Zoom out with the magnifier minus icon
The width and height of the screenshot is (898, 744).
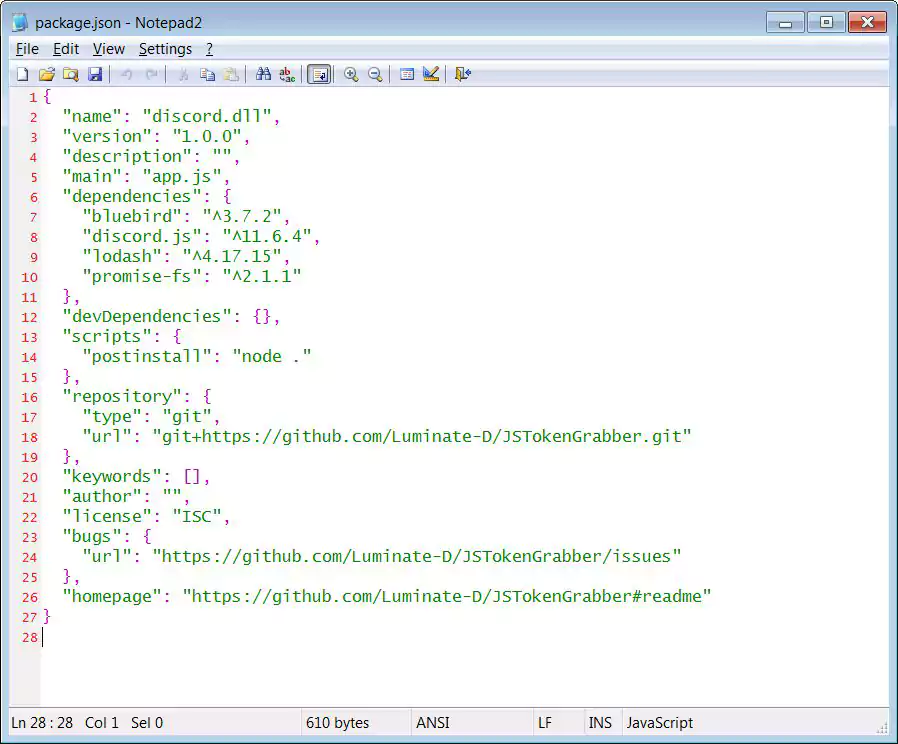pos(375,74)
